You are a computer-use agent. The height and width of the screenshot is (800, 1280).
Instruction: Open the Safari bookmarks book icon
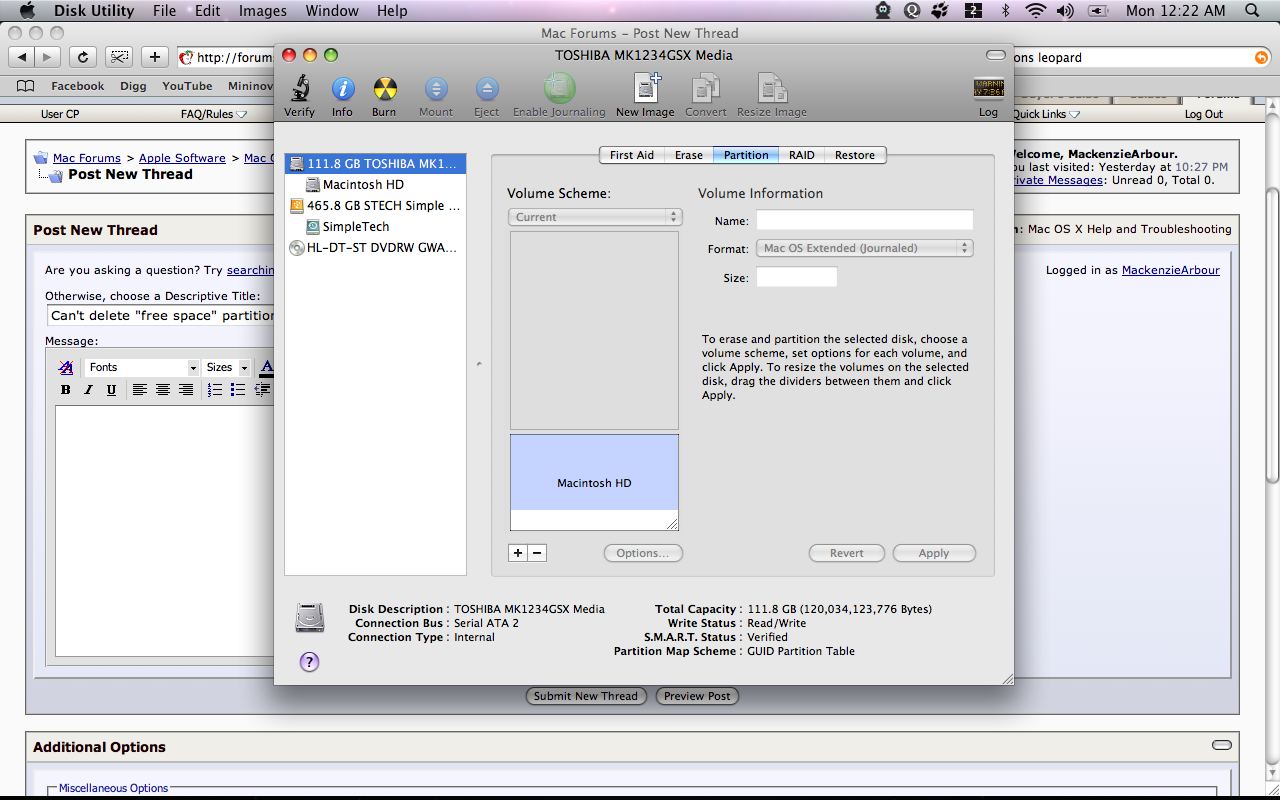click(26, 86)
